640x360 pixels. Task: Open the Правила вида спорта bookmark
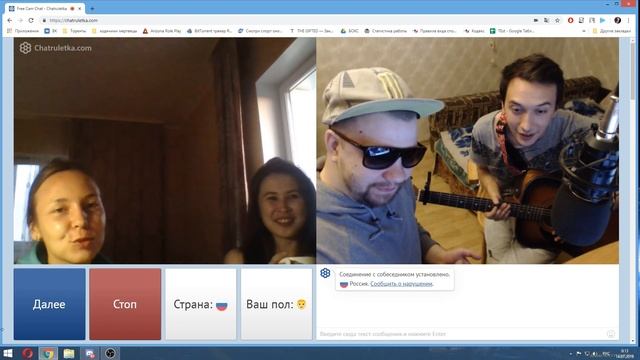(x=435, y=31)
